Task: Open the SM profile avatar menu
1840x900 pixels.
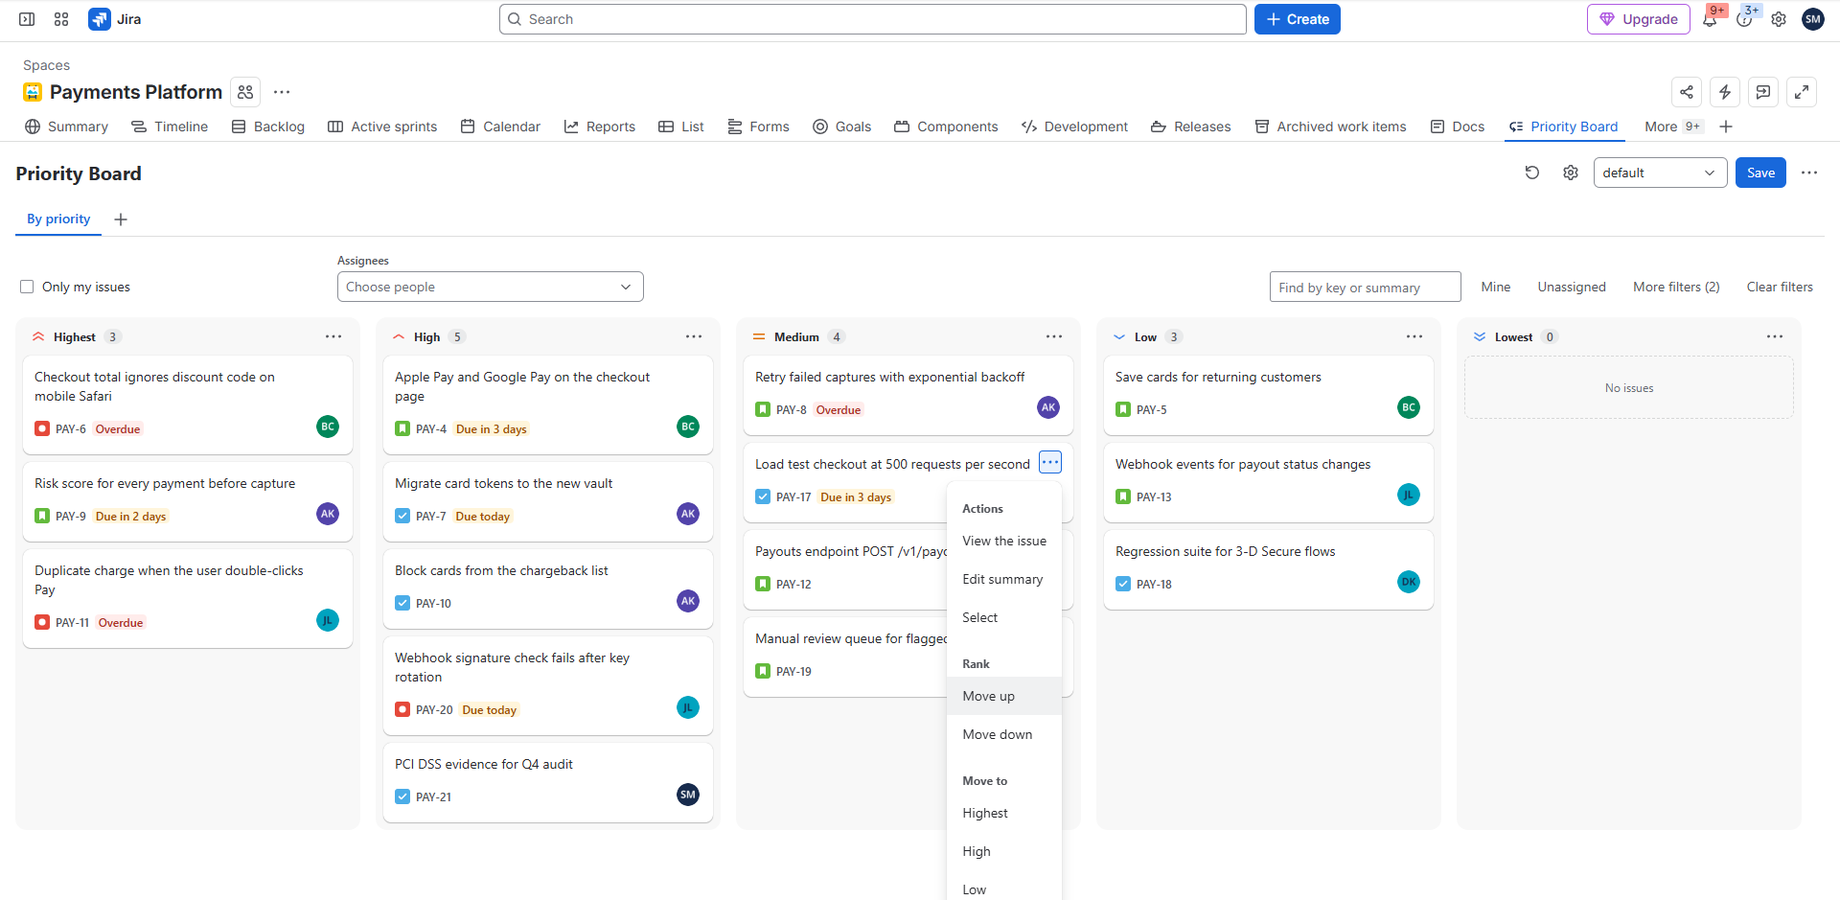Action: pyautogui.click(x=1812, y=19)
